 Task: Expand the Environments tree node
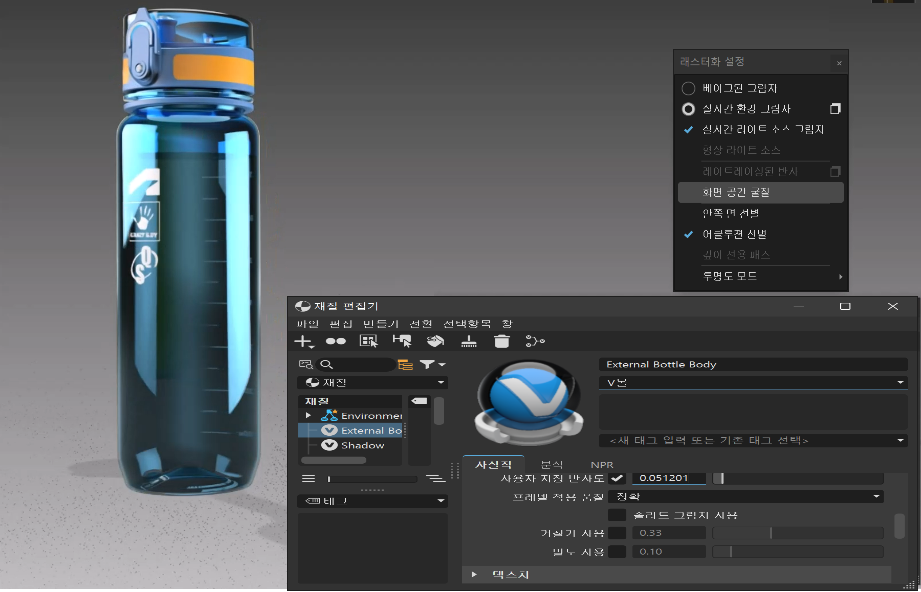[x=308, y=415]
